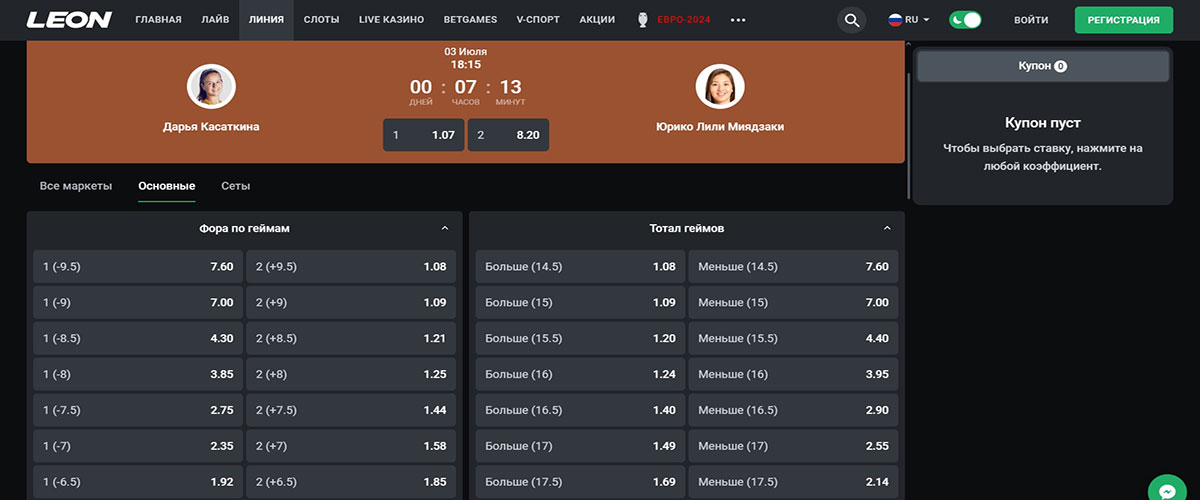
Task: Open the Линия menu item
Action: click(266, 20)
